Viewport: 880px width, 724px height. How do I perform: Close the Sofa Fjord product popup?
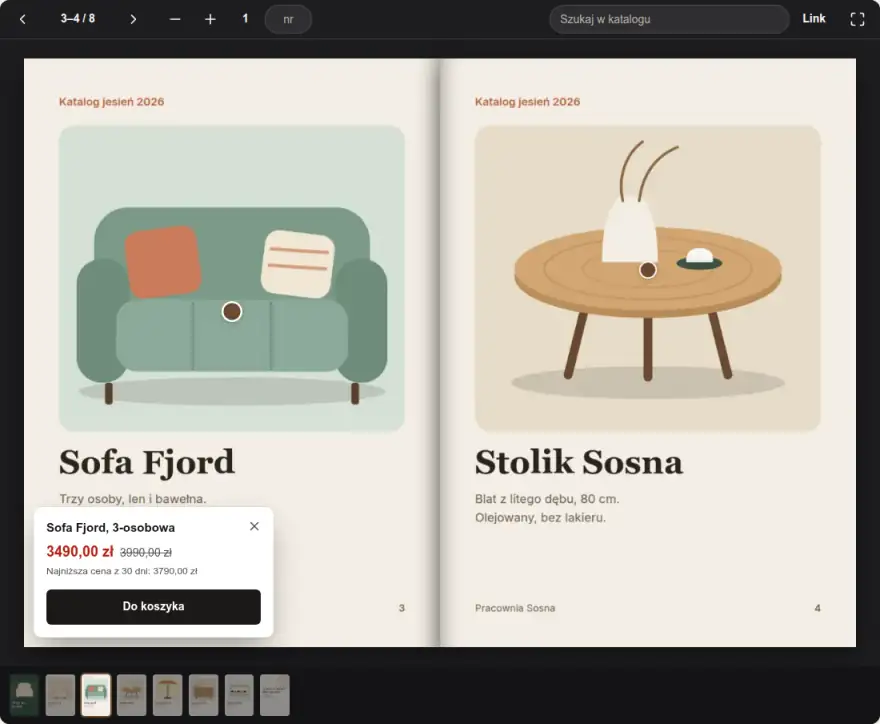pyautogui.click(x=254, y=526)
